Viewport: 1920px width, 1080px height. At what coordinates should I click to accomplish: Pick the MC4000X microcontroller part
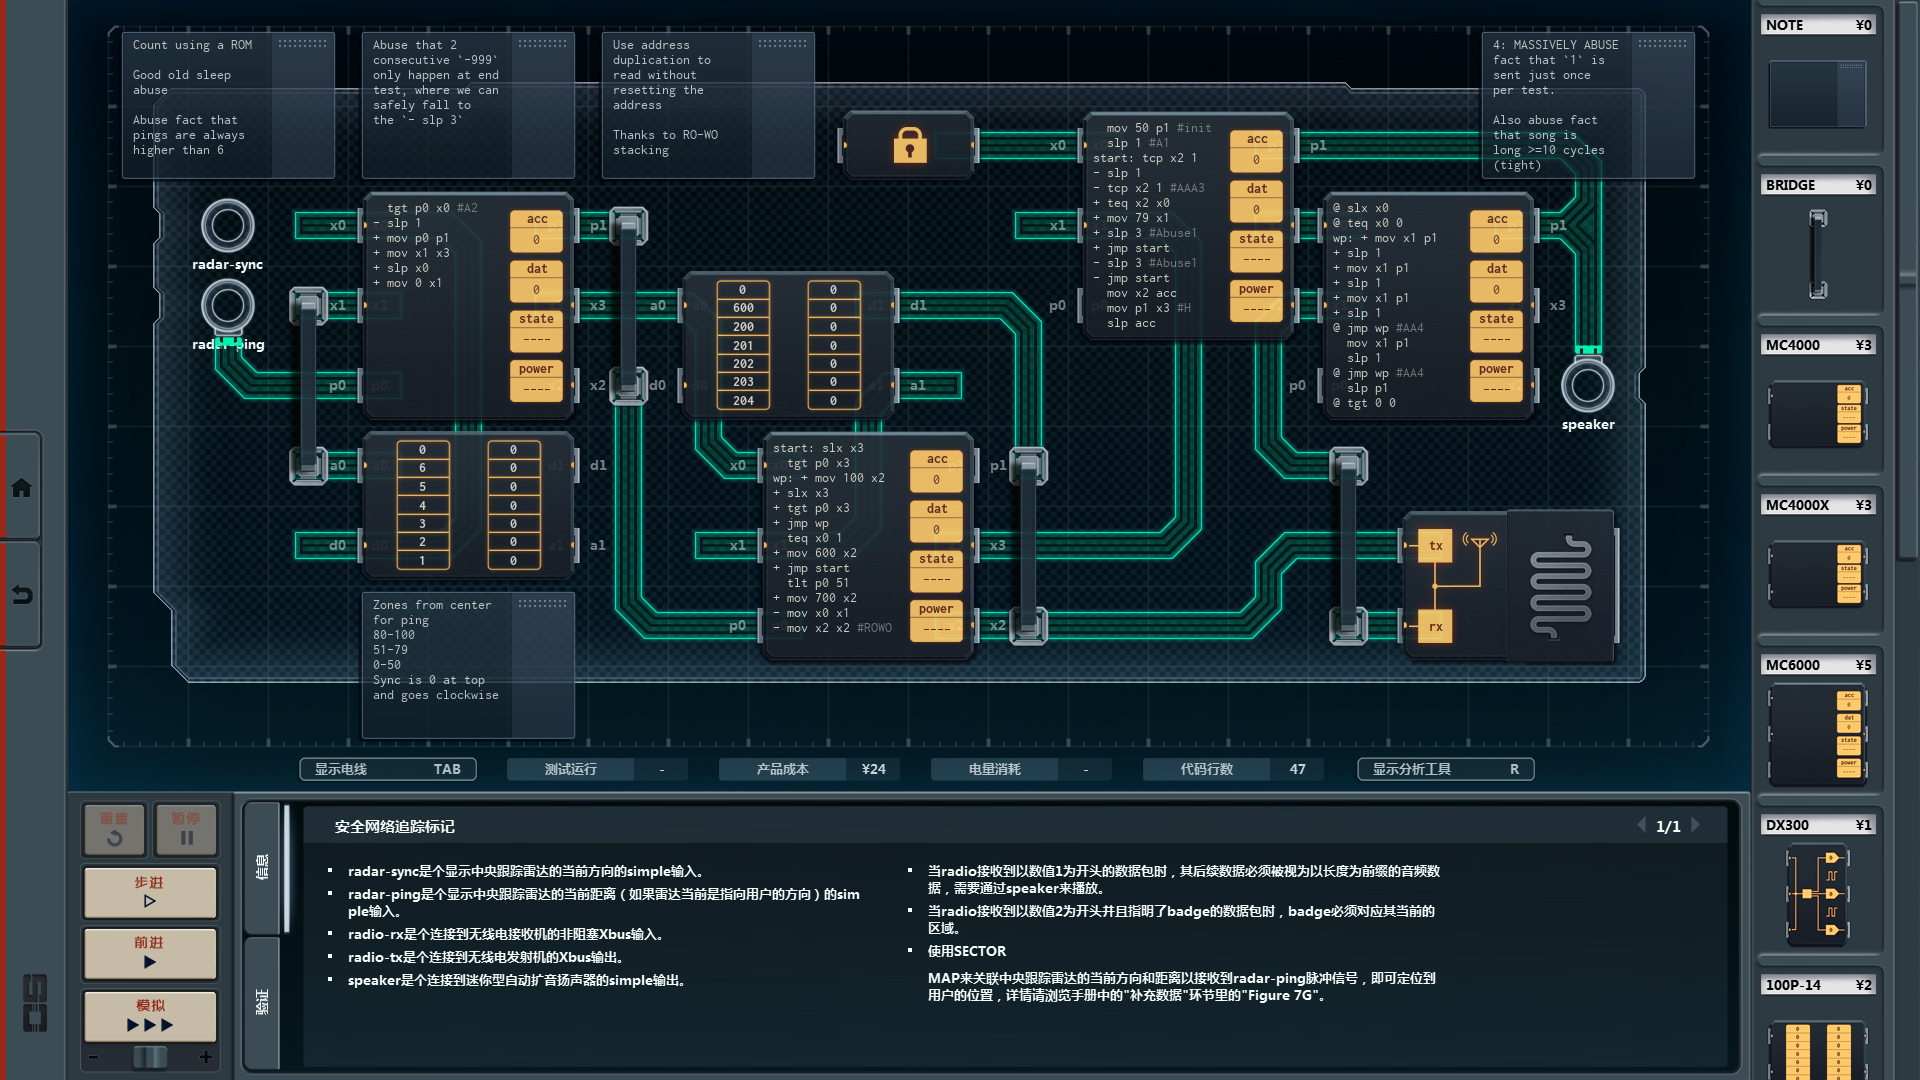tap(1817, 574)
